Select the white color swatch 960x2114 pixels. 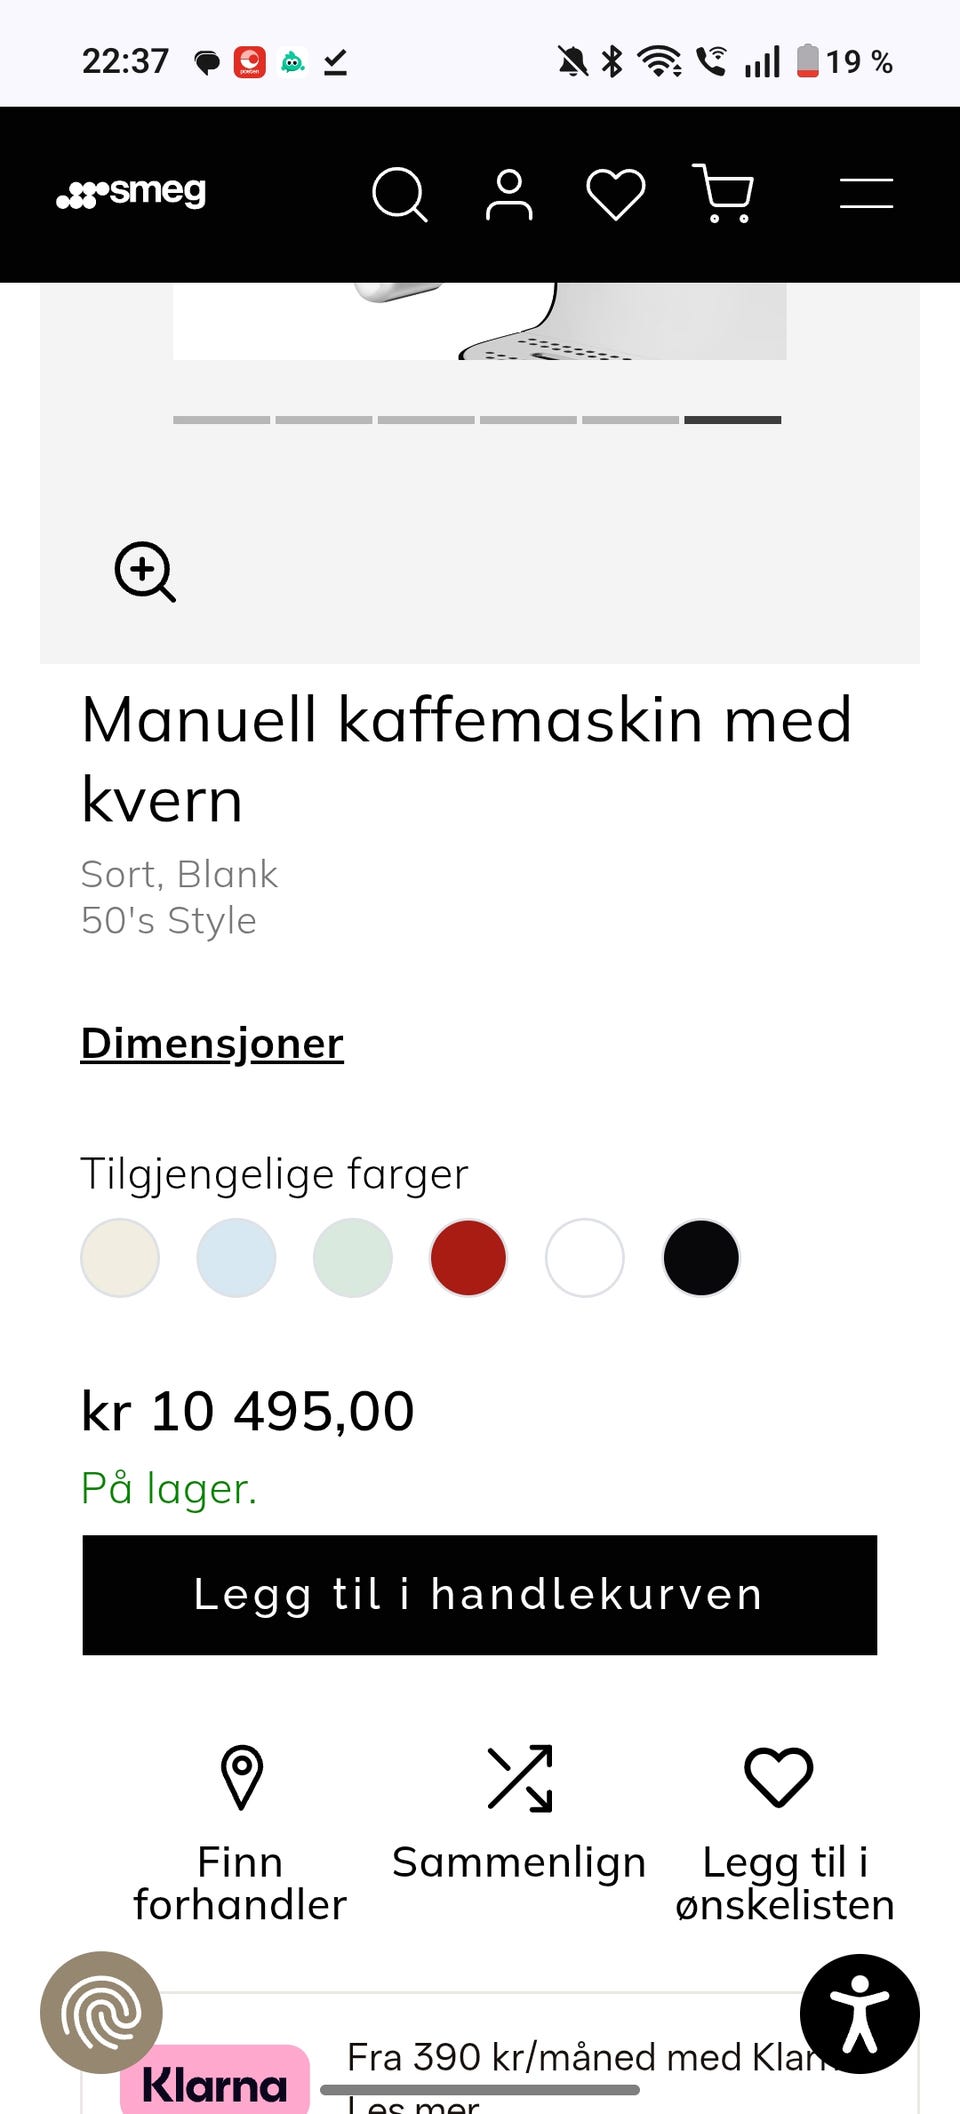585,1258
